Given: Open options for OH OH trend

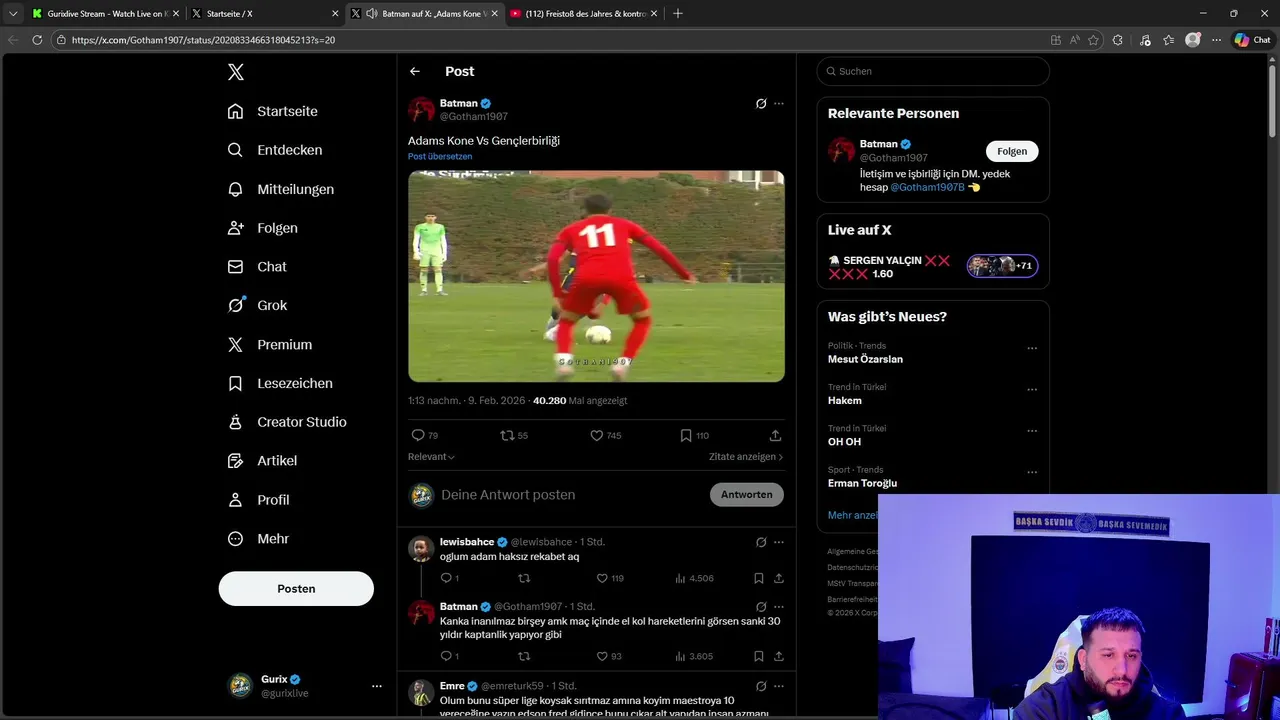Looking at the screenshot, I should [1032, 431].
